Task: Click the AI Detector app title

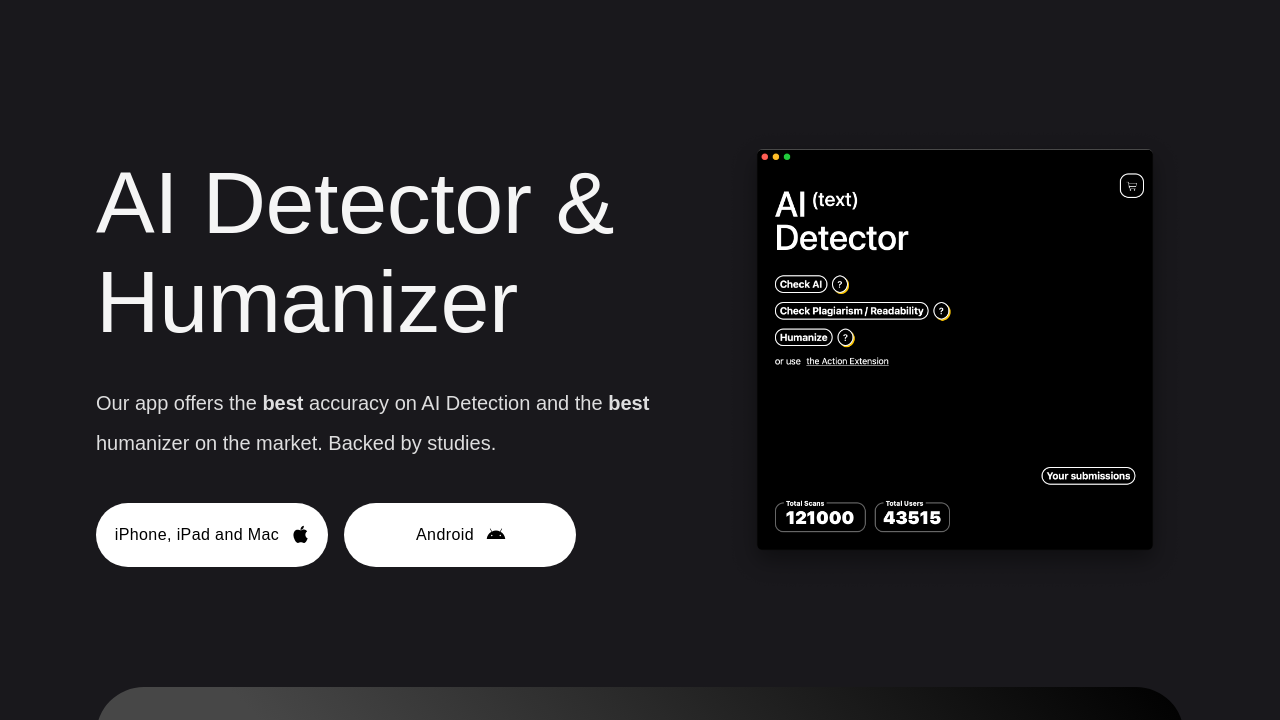Action: [841, 220]
